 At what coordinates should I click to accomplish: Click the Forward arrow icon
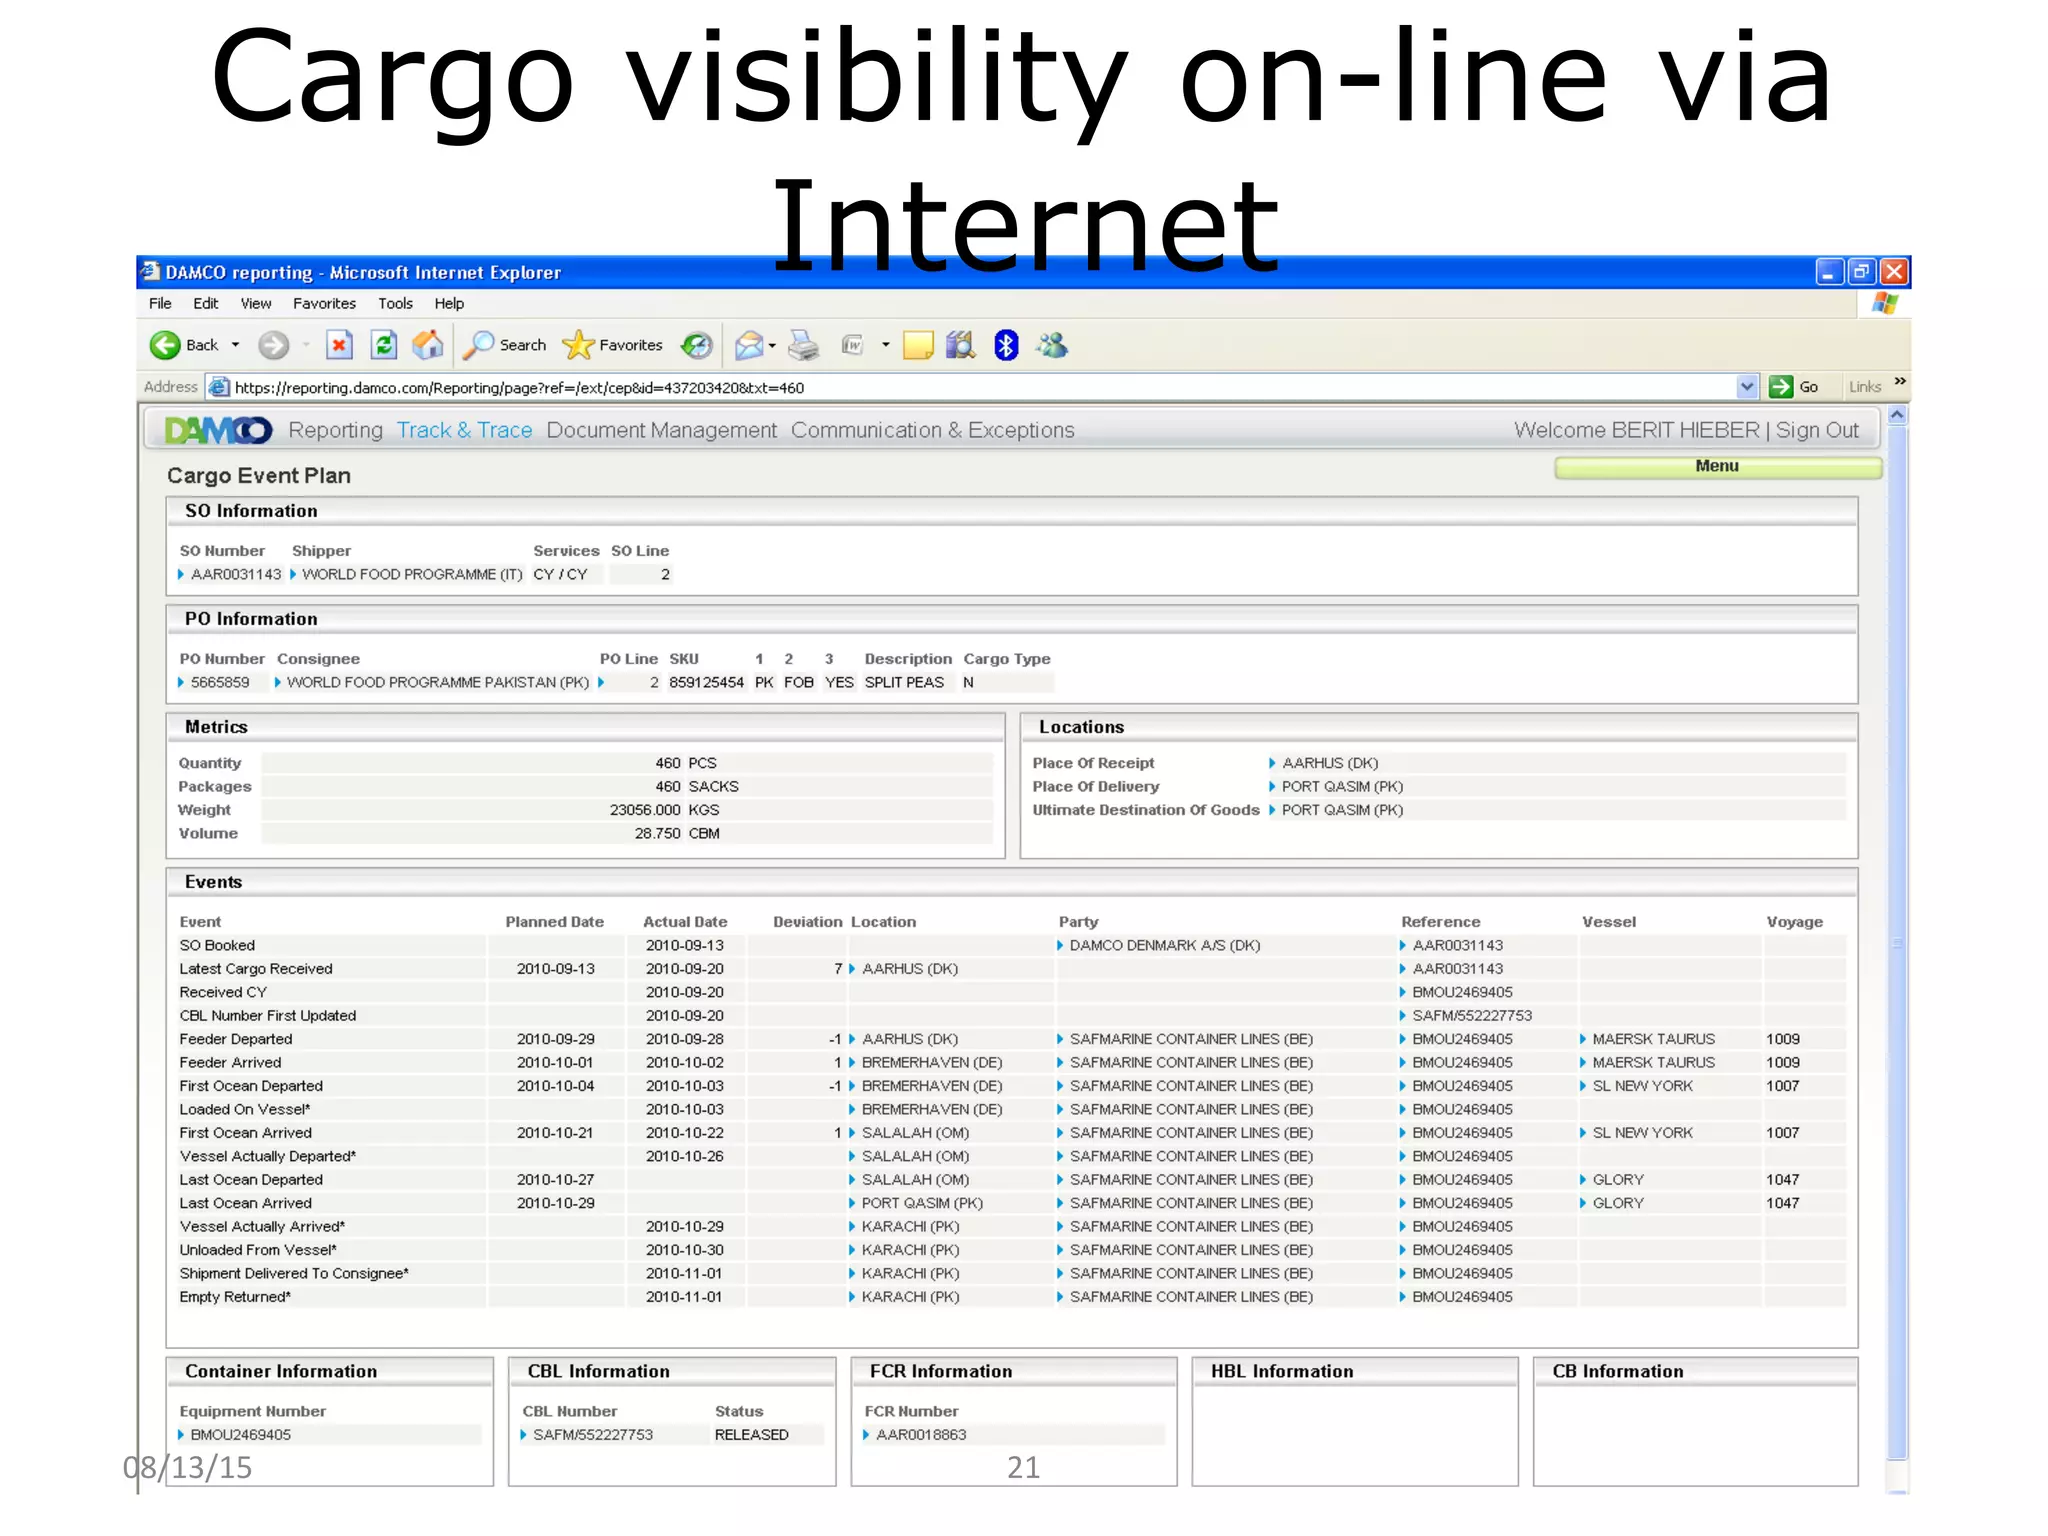273,345
